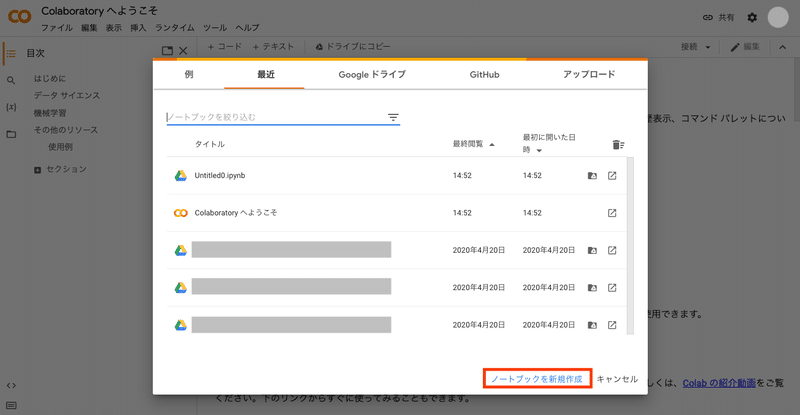The width and height of the screenshot is (800, 415).
Task: Open the command palette icon at bottom
Action: click(11, 406)
